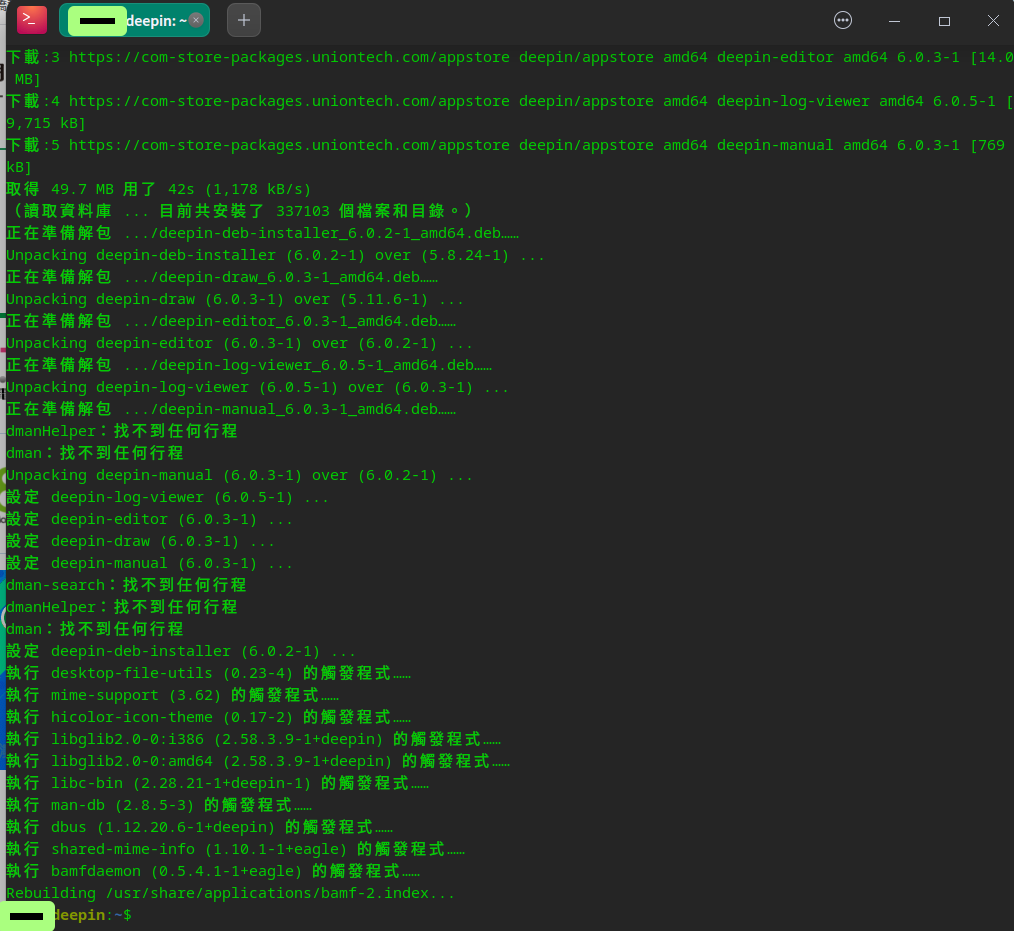Close the deepin Terminal window
Image resolution: width=1014 pixels, height=931 pixels.
tap(992, 19)
